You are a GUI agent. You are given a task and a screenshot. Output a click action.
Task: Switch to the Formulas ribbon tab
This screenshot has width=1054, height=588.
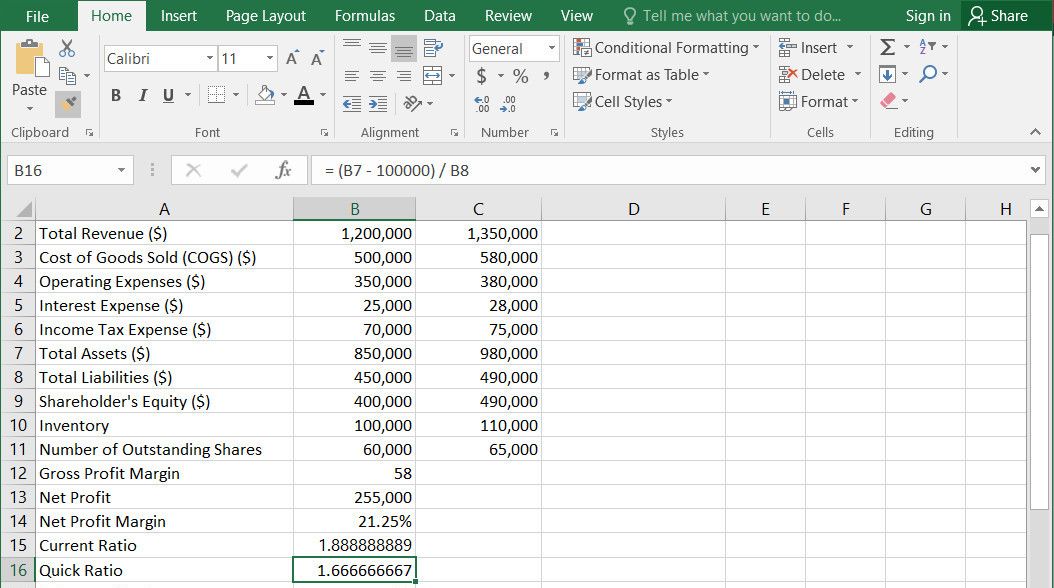(x=364, y=16)
